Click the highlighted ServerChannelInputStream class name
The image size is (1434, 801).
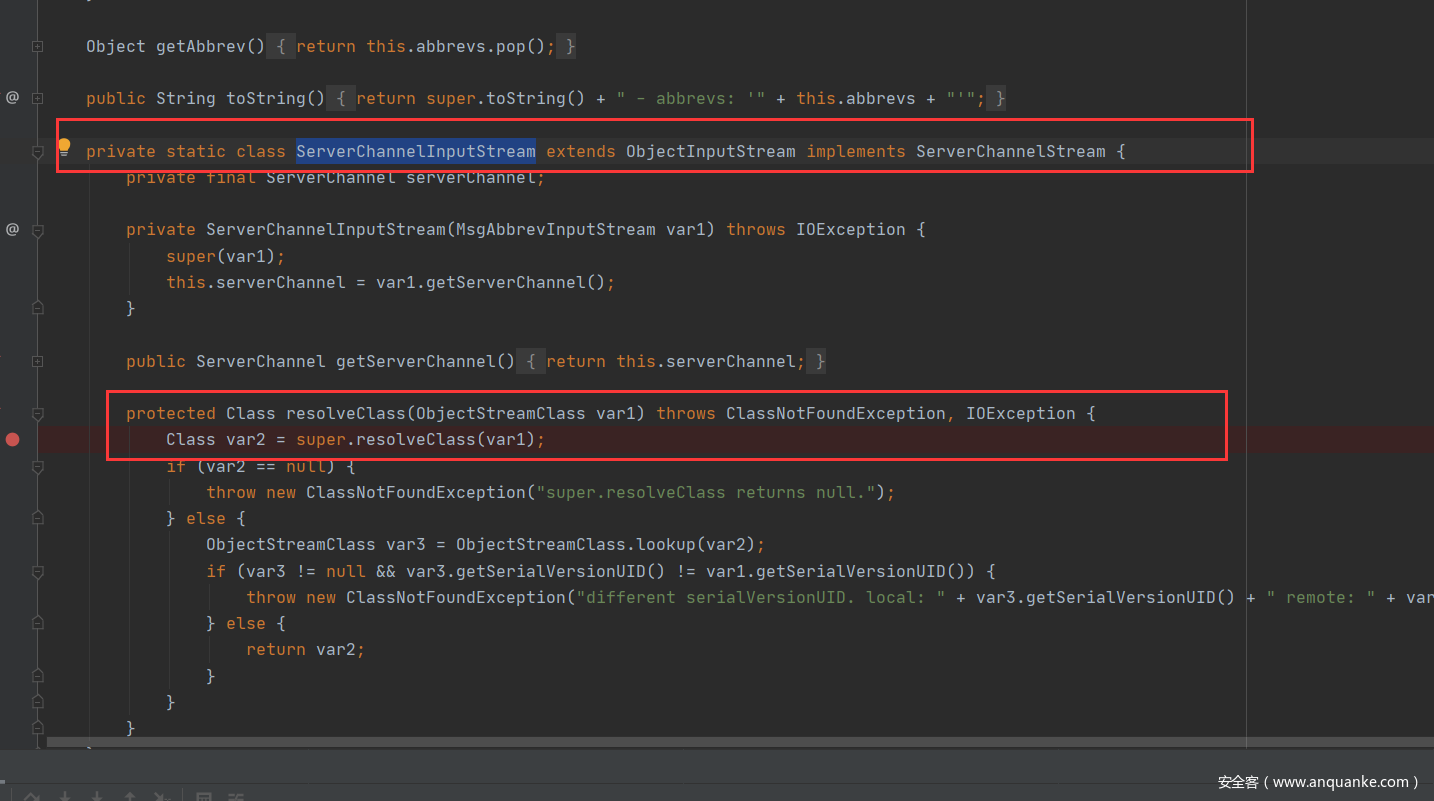point(415,151)
